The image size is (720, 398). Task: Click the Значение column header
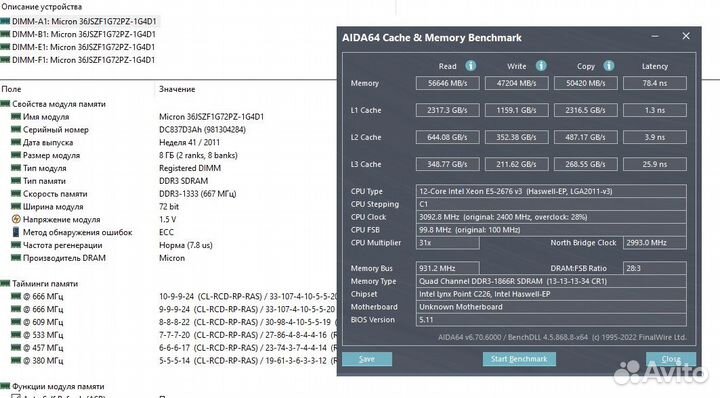177,89
